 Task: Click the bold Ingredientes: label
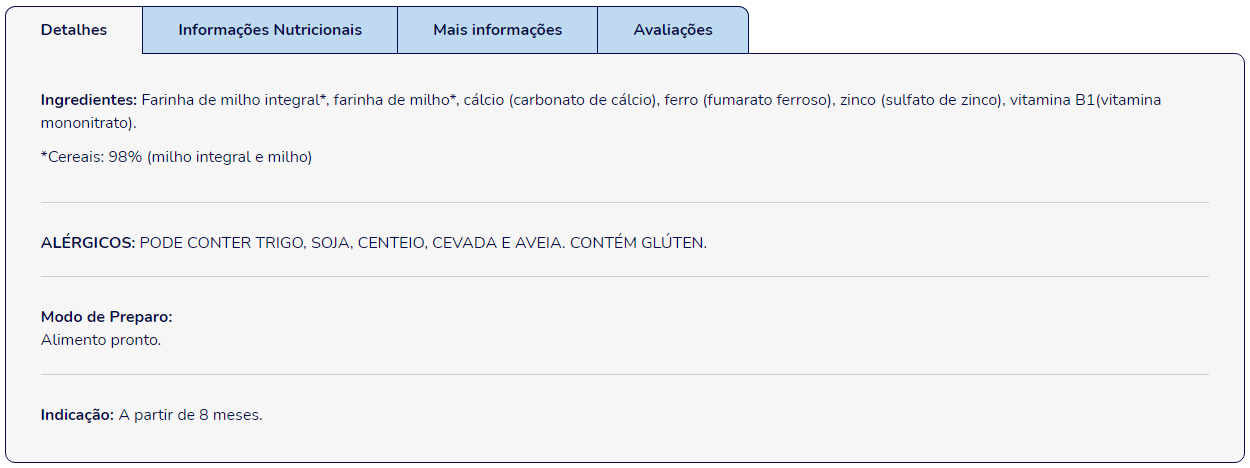point(89,100)
